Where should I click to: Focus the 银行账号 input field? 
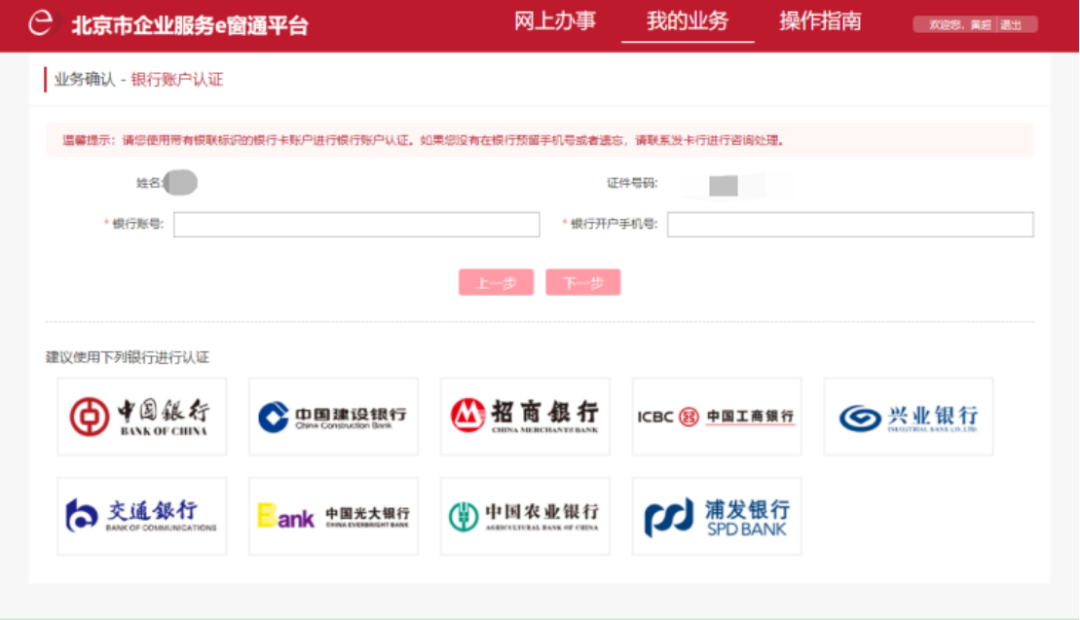(357, 225)
